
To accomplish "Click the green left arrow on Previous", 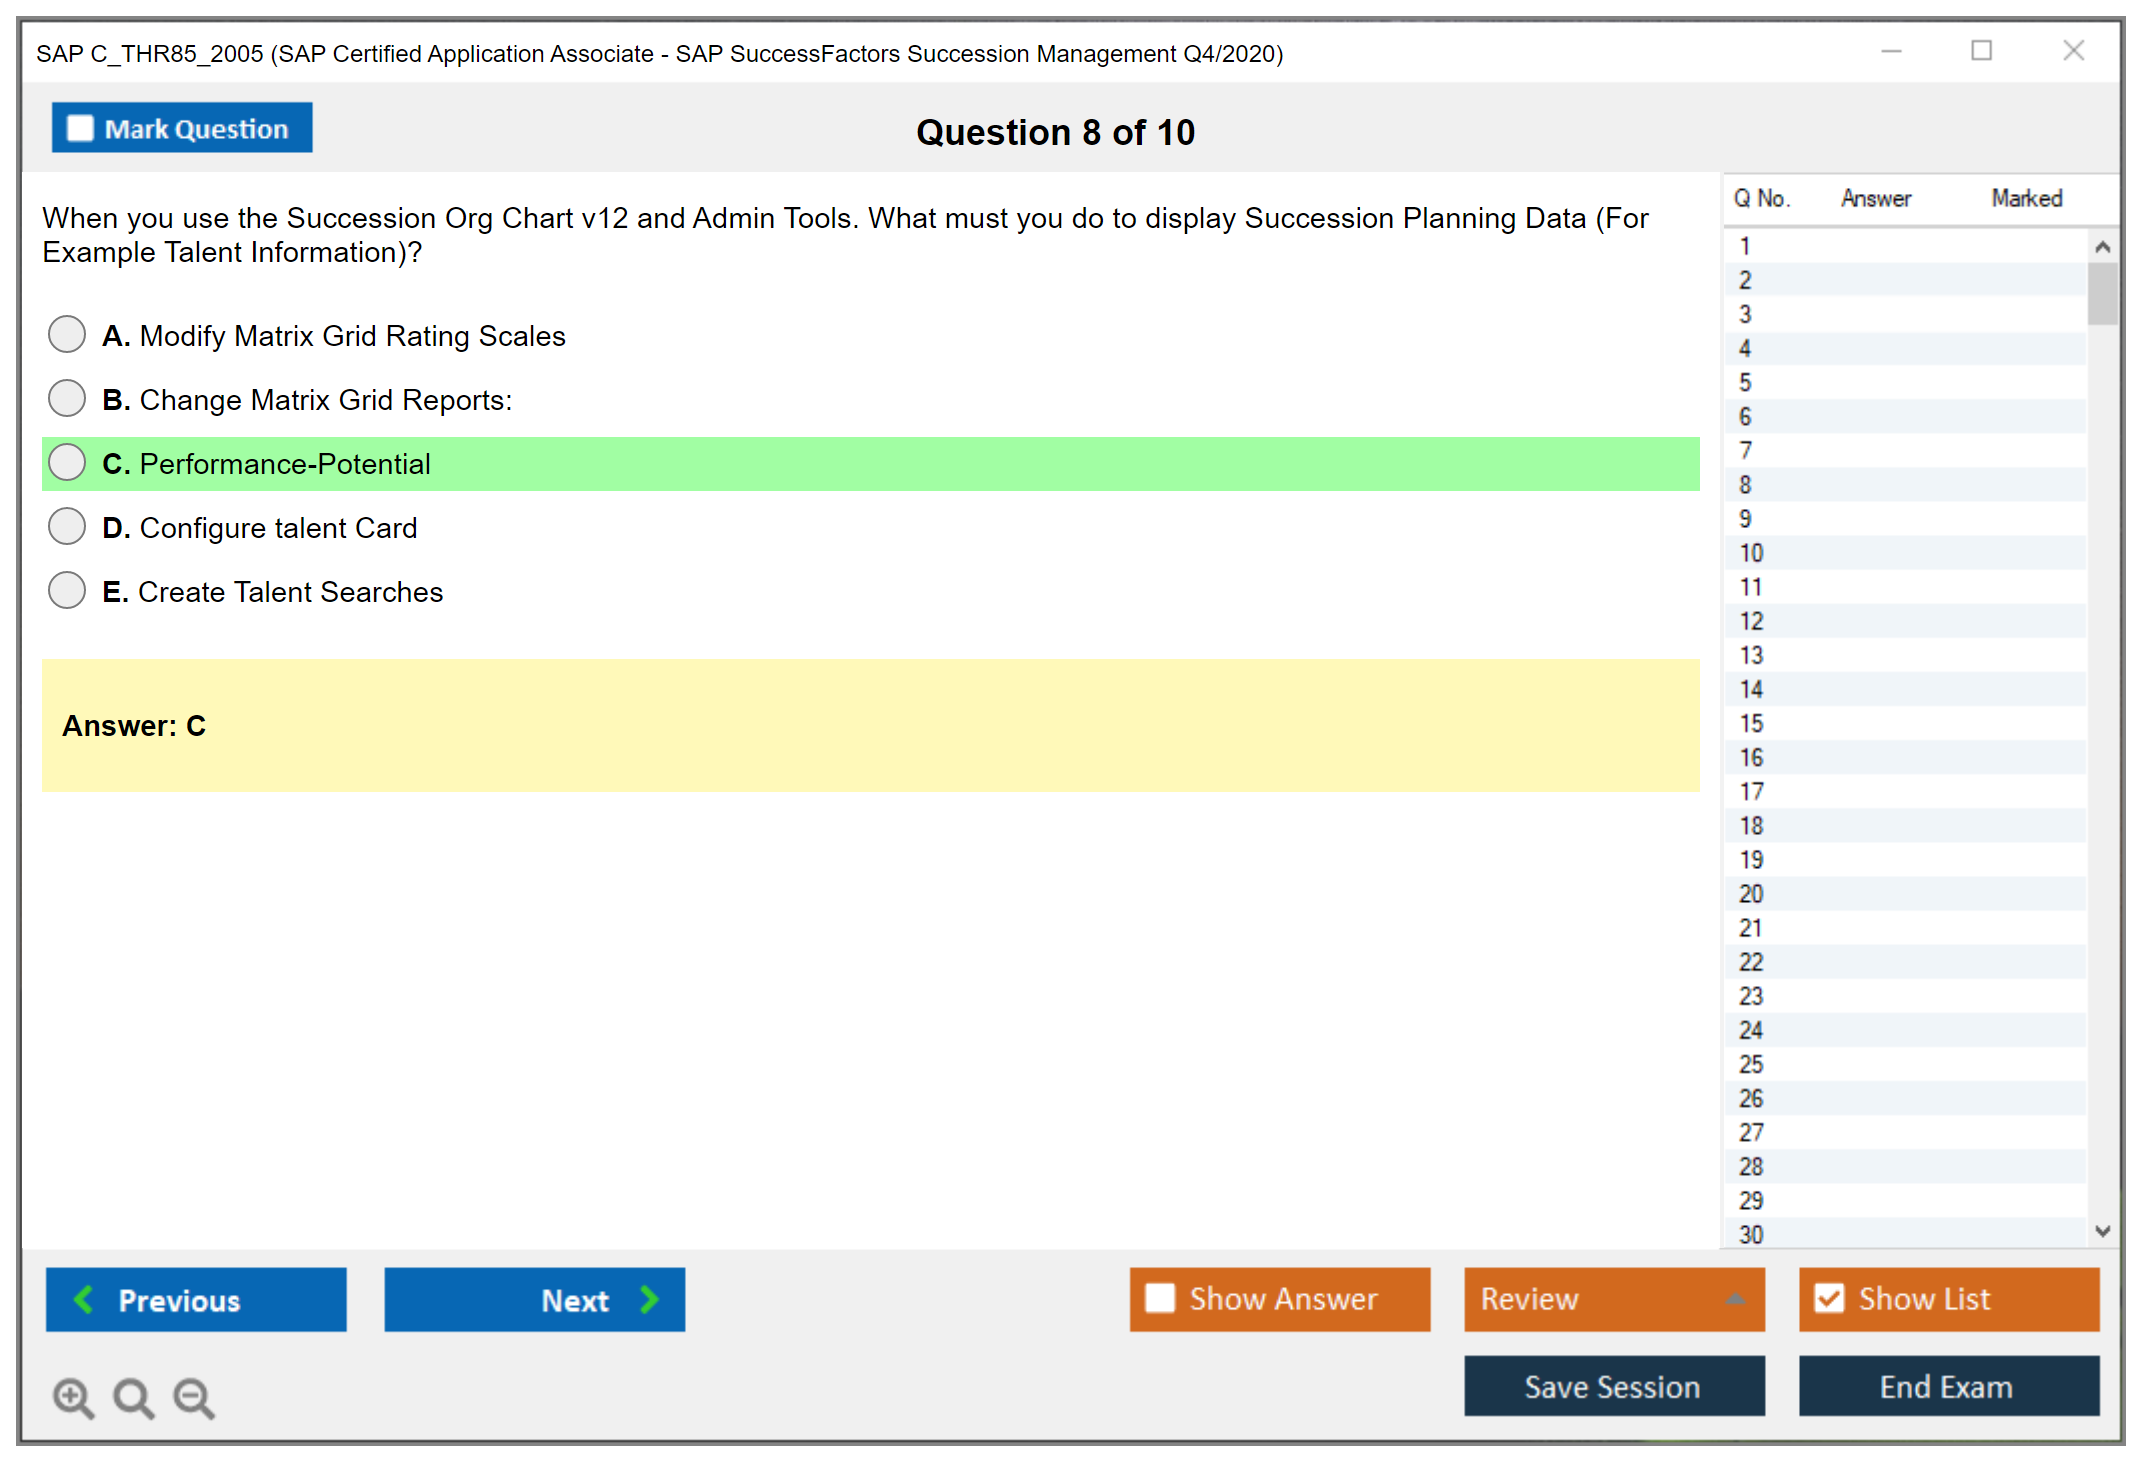I will point(84,1299).
